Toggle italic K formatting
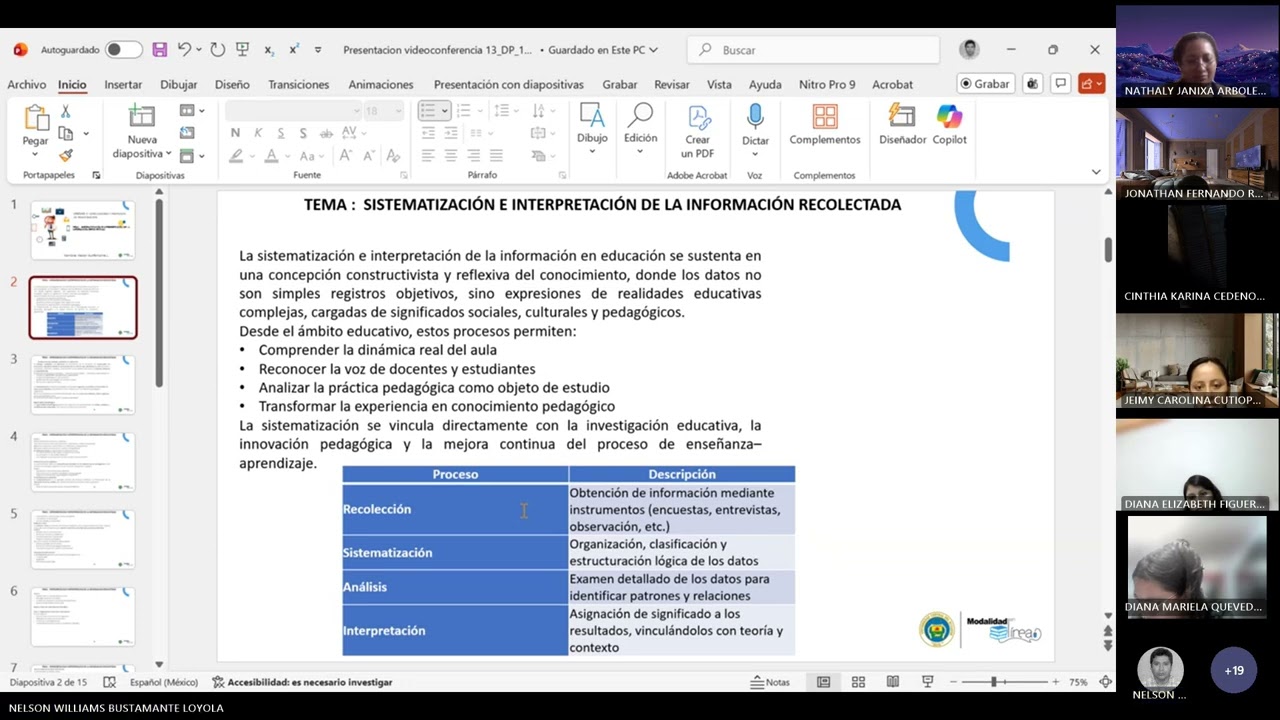 pyautogui.click(x=258, y=133)
